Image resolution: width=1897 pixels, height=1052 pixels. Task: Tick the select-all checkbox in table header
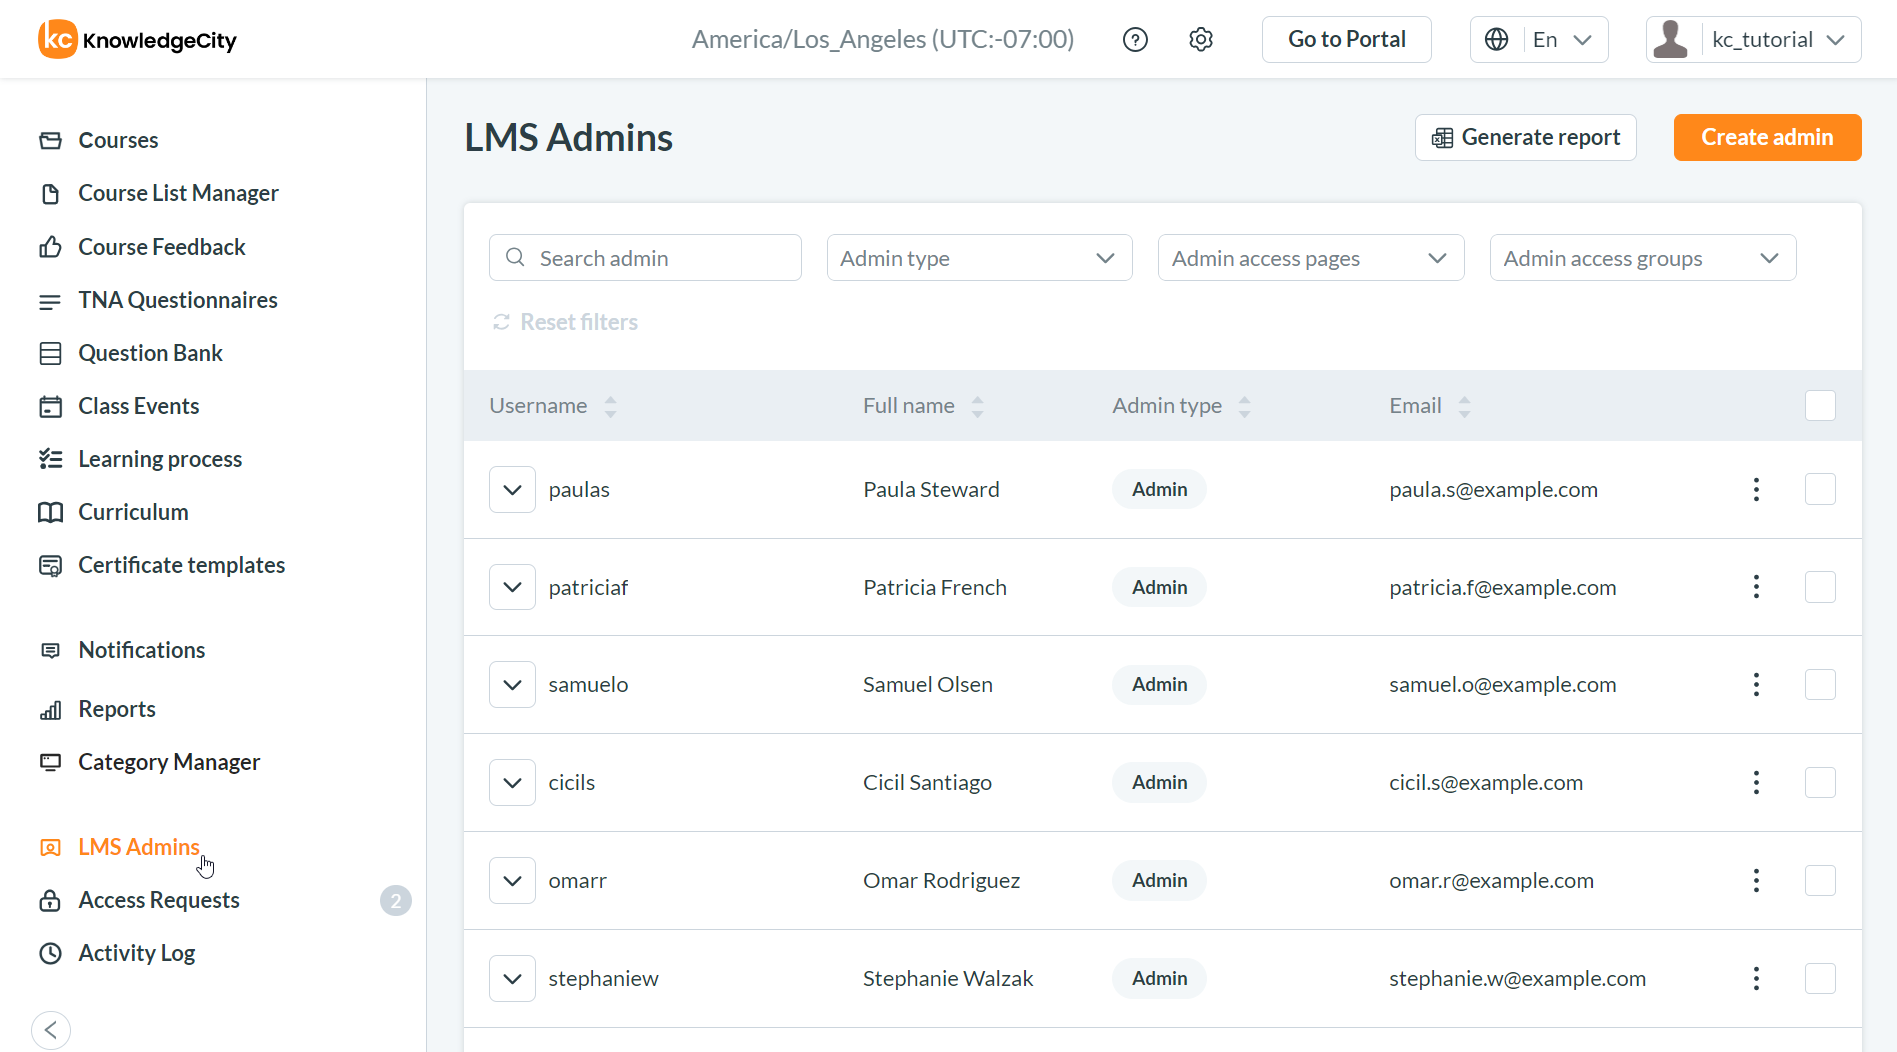(1820, 406)
